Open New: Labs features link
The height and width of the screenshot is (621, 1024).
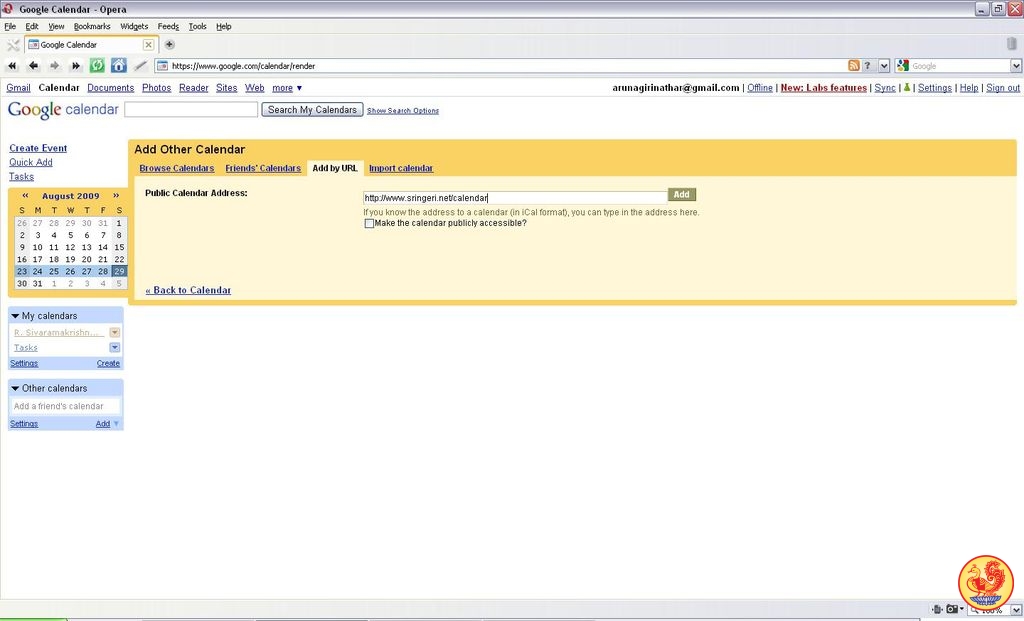tap(824, 88)
